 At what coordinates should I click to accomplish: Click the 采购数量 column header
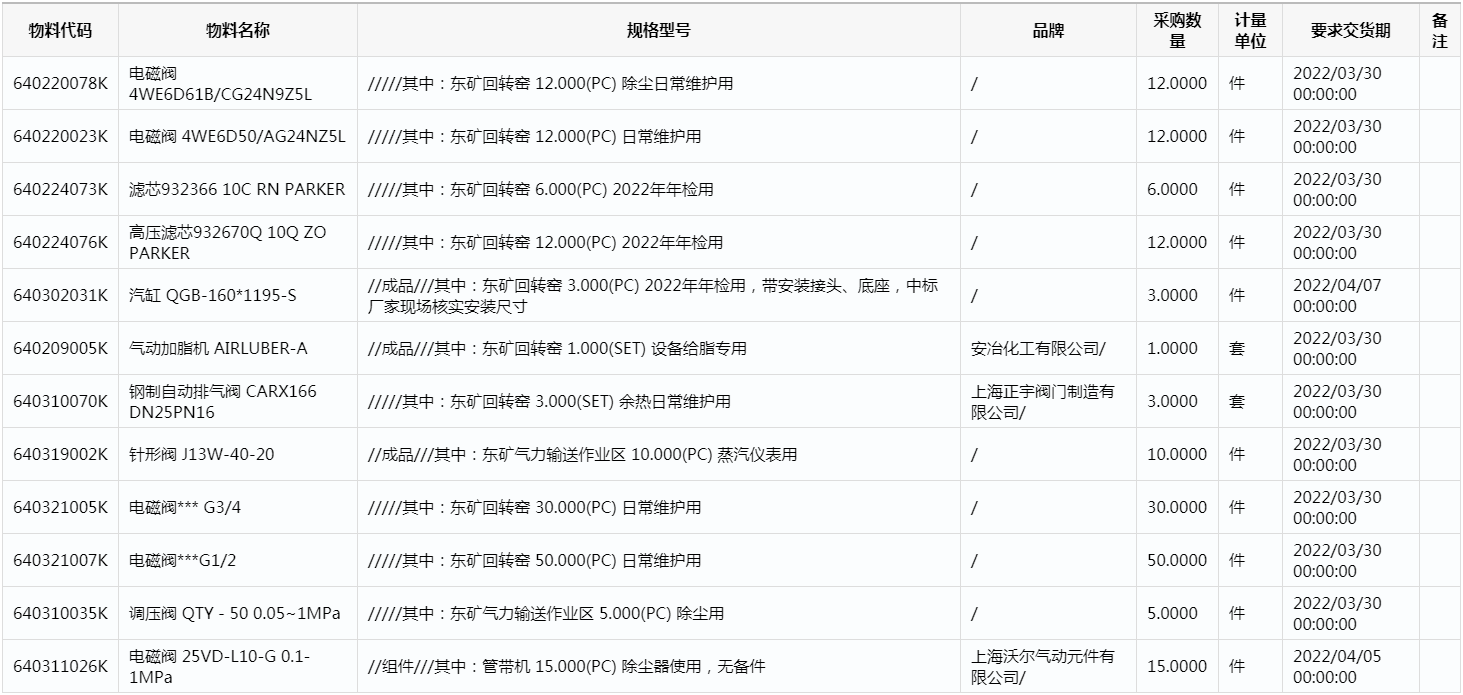[x=1177, y=31]
